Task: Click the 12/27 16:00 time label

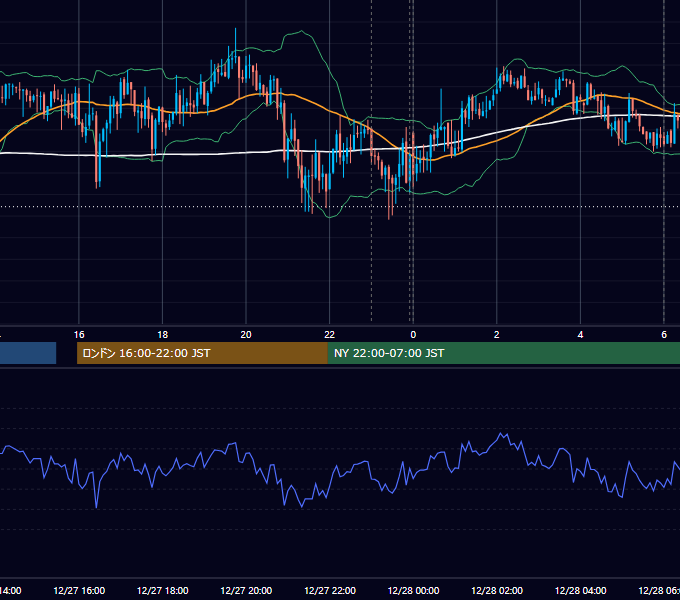Action: pyautogui.click(x=79, y=590)
